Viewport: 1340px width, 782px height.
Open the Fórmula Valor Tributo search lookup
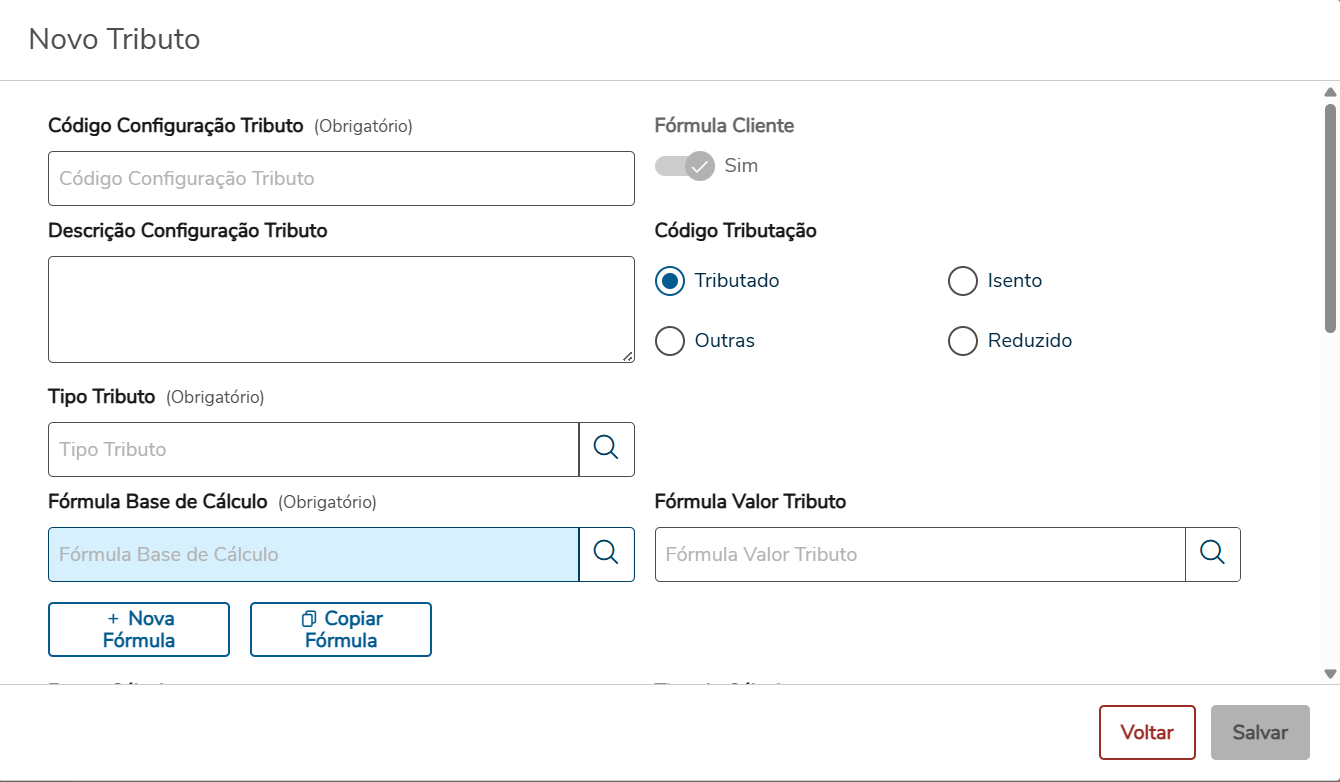1212,554
